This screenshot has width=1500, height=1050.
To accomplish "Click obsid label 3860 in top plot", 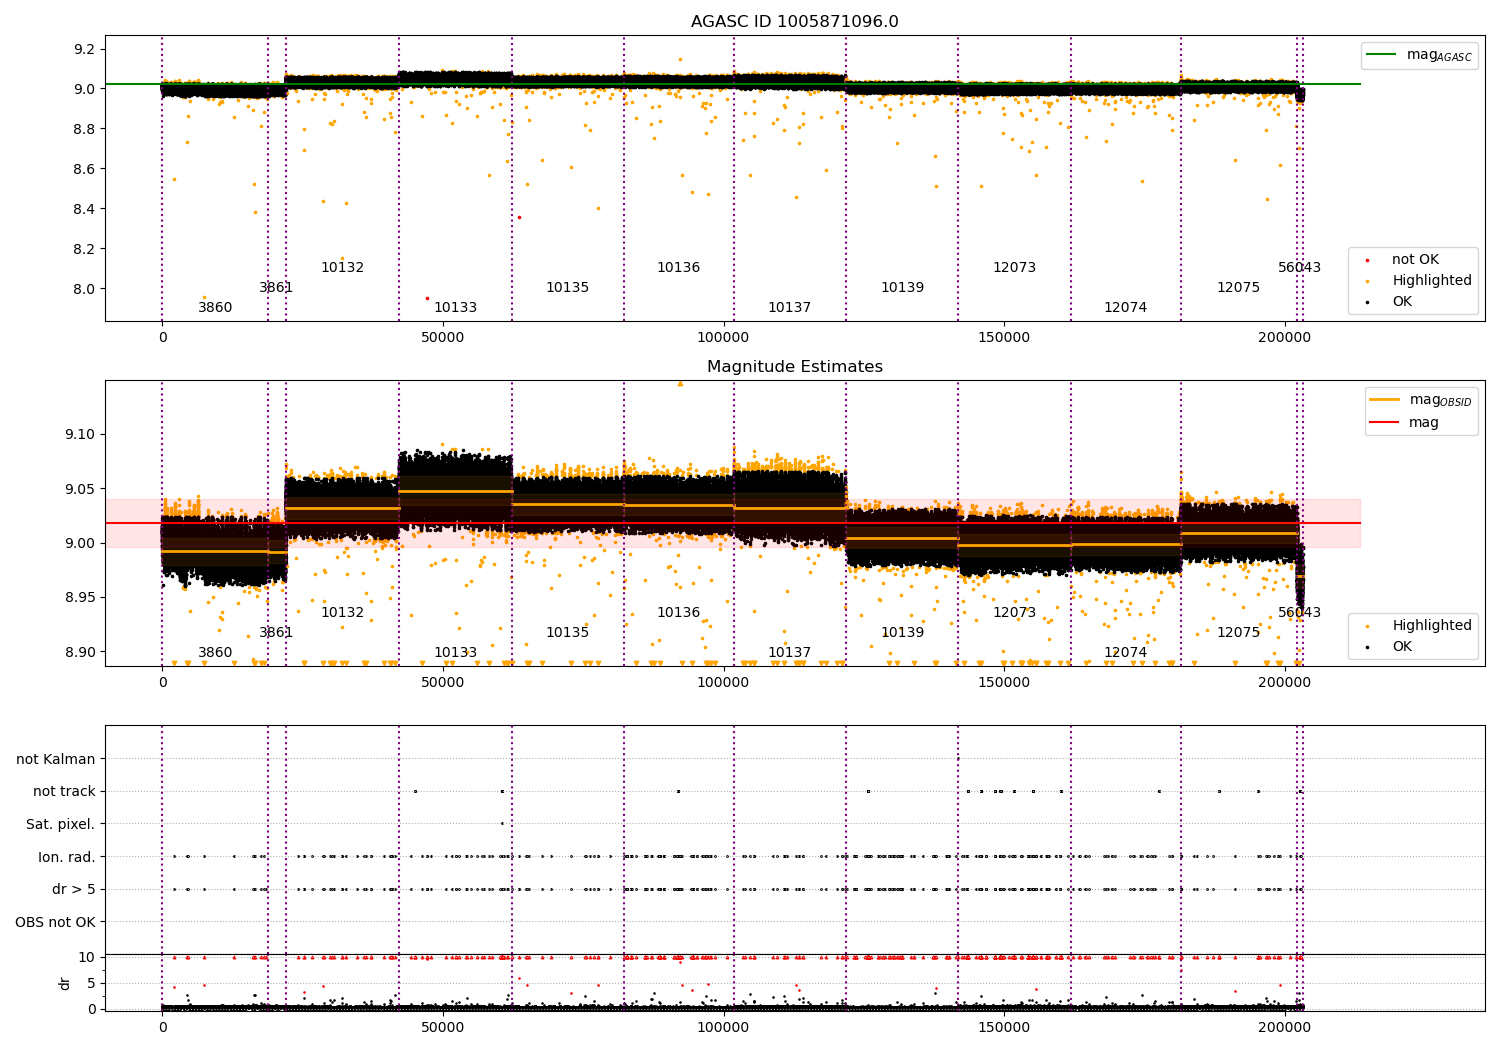I will pos(215,308).
